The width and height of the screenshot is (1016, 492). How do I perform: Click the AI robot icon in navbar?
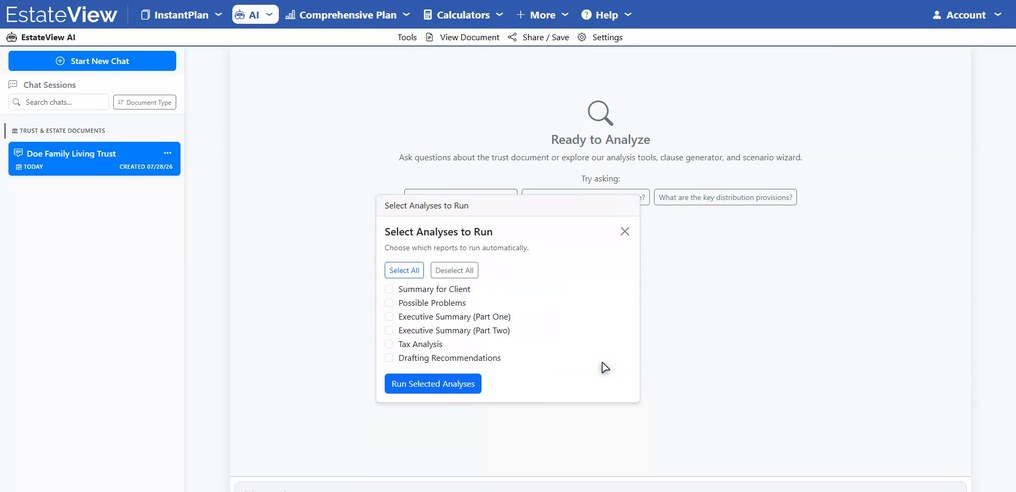240,15
